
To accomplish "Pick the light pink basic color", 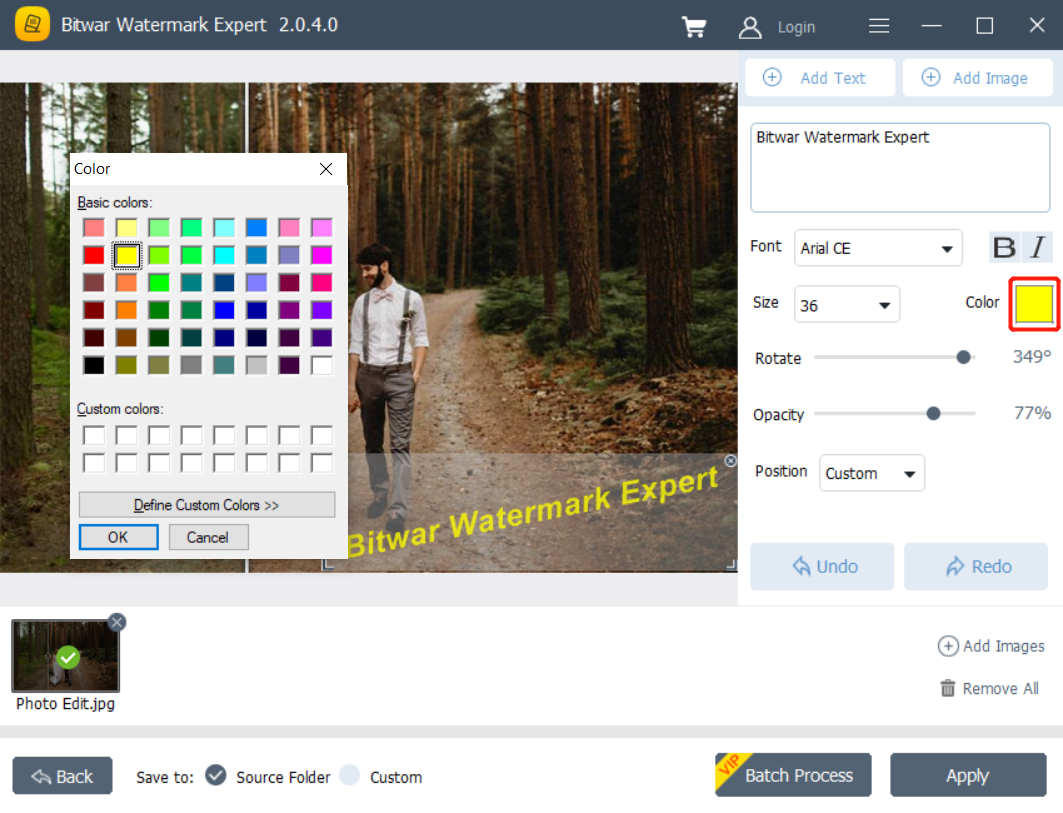I will point(289,227).
